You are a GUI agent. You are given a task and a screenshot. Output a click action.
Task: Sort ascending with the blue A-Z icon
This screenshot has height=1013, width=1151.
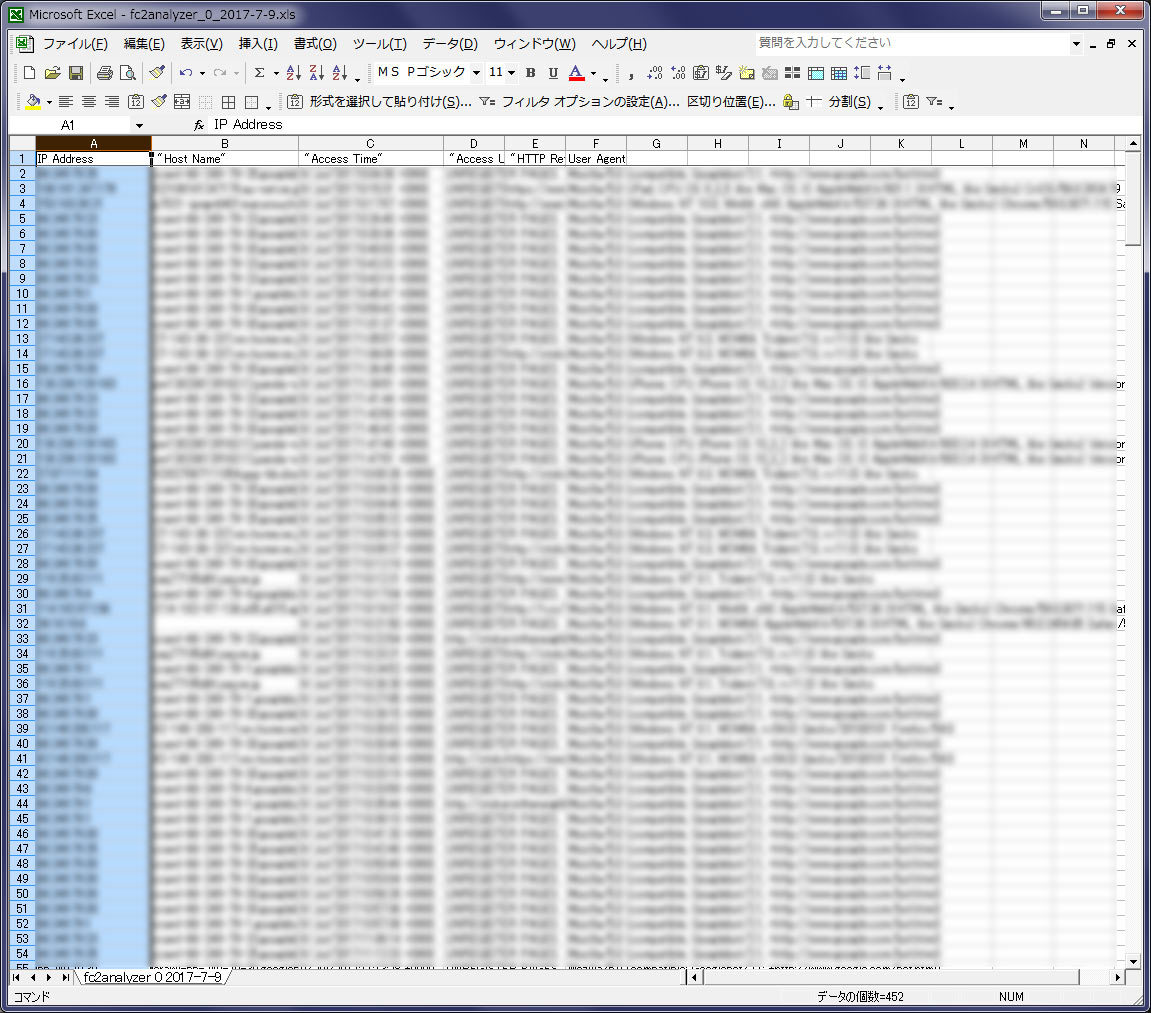[x=294, y=73]
